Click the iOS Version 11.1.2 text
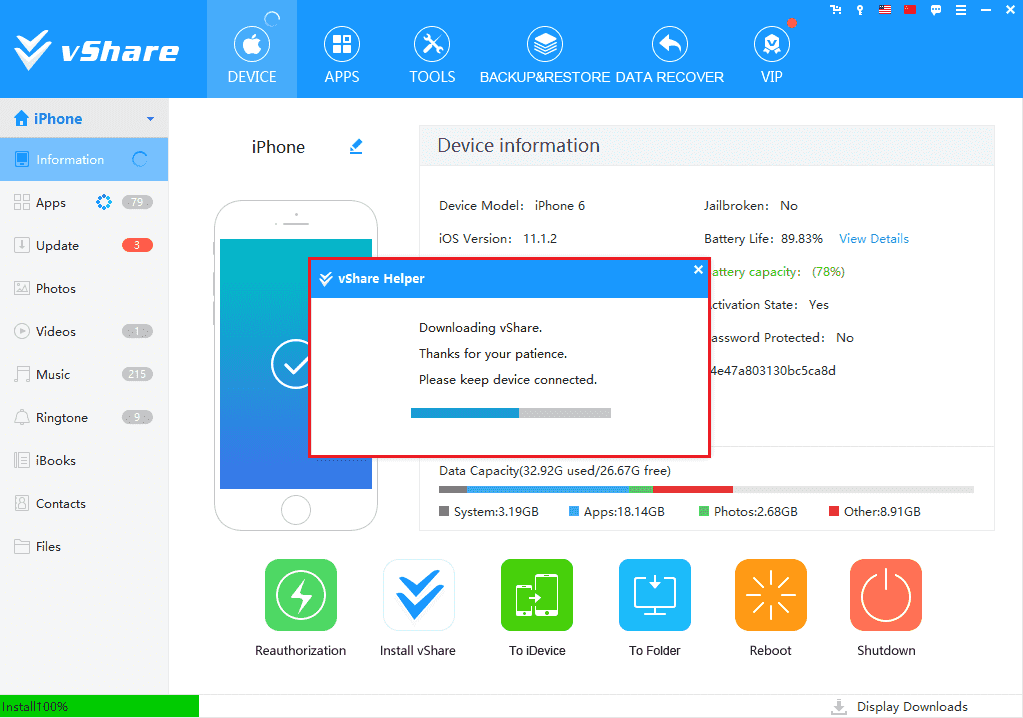Screen dimensions: 1023x718 point(498,239)
